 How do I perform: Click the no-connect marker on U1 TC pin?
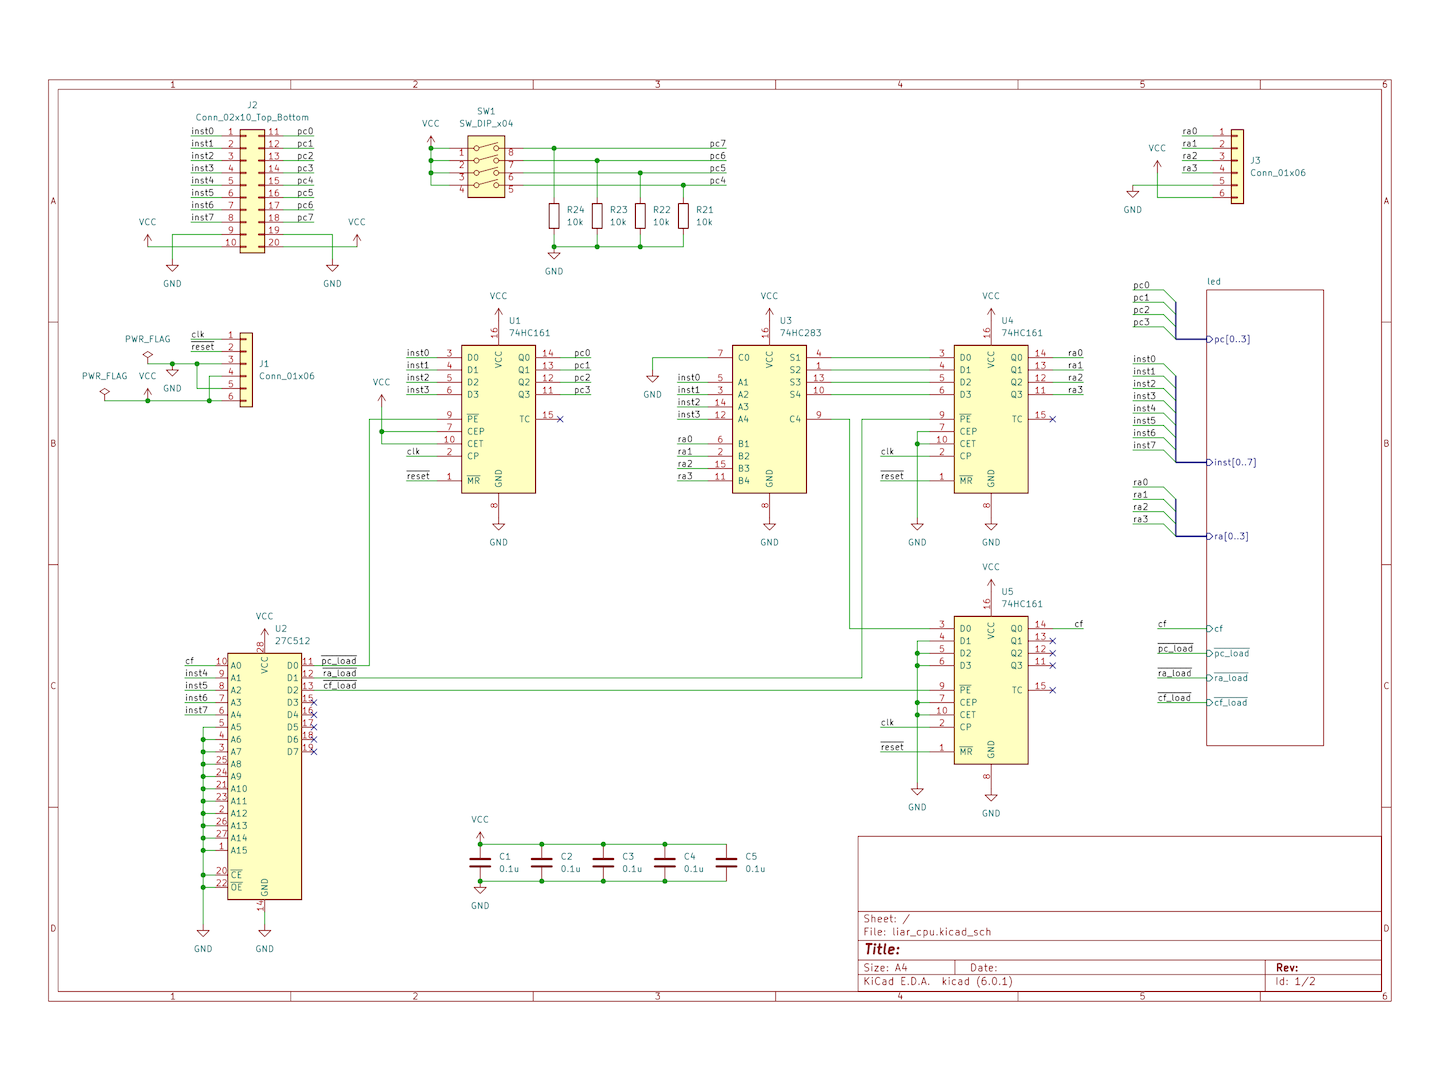[559, 419]
